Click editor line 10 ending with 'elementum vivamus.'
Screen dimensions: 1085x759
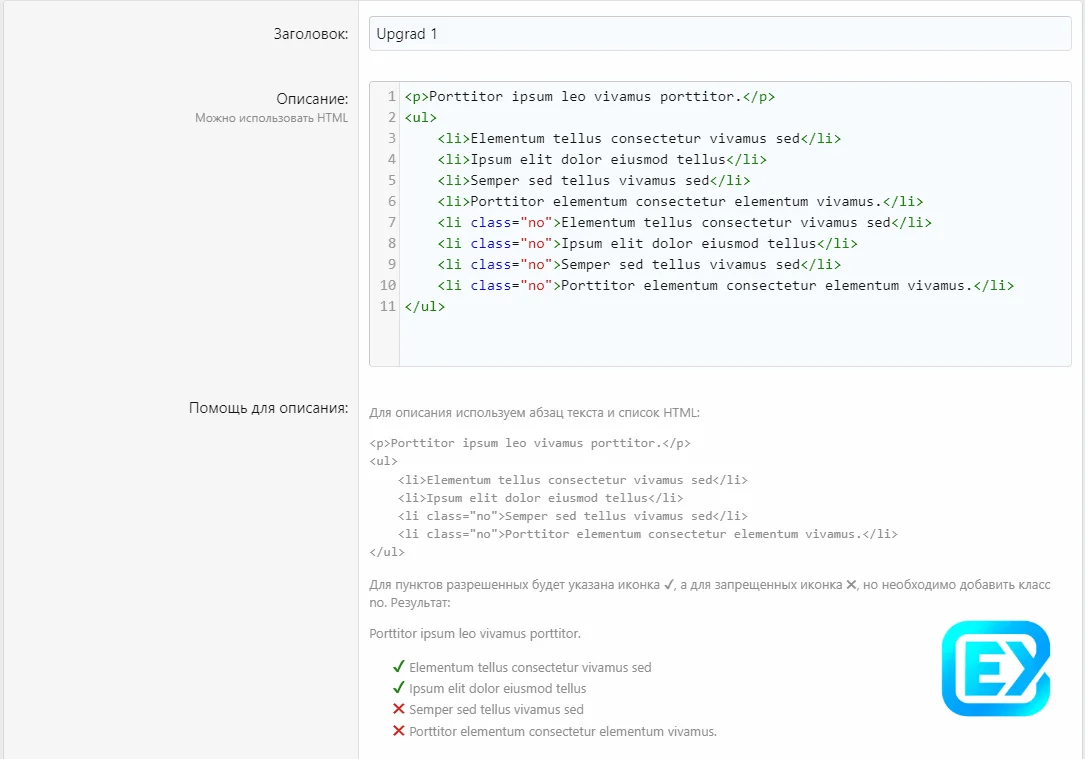click(x=785, y=286)
